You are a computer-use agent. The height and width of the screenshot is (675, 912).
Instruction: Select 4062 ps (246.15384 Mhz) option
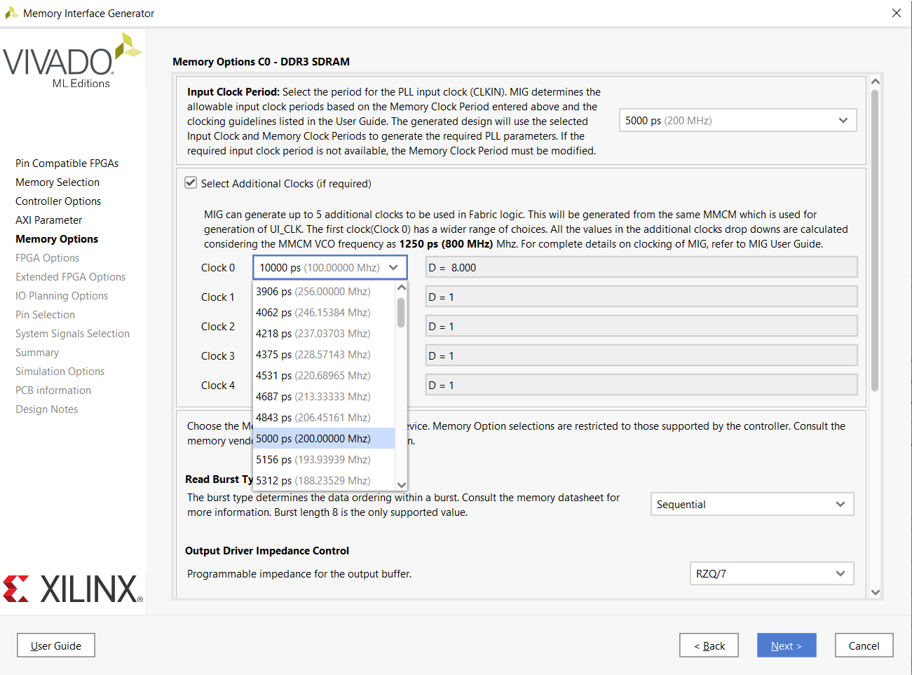[x=325, y=312]
